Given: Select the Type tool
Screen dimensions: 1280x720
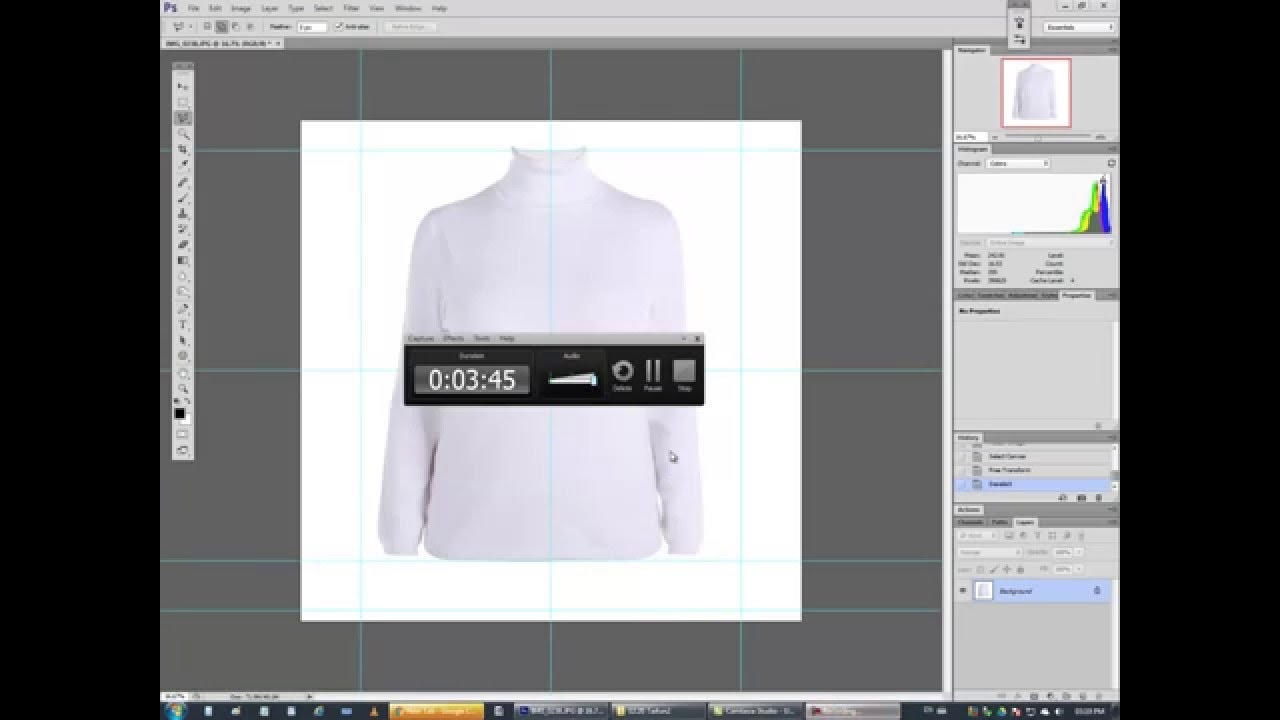Looking at the screenshot, I should (x=183, y=325).
